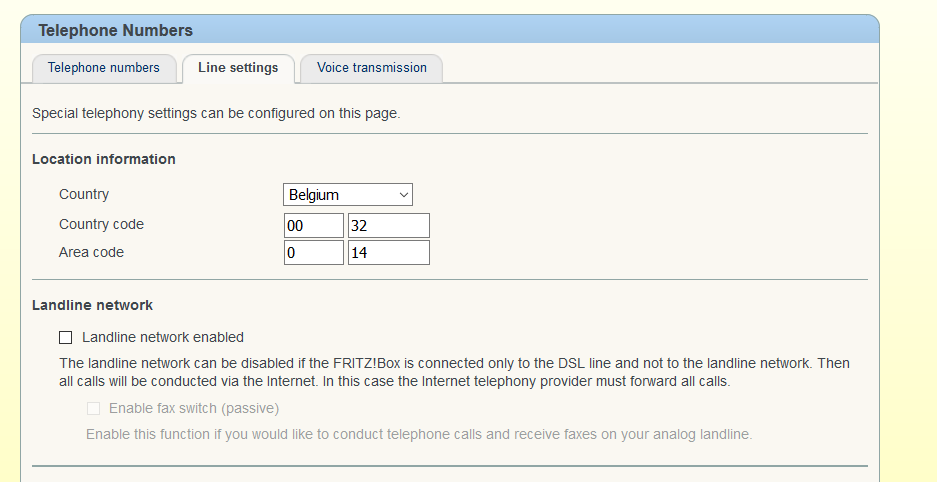Click the Location information heading
Image resolution: width=937 pixels, height=482 pixels.
tap(104, 159)
